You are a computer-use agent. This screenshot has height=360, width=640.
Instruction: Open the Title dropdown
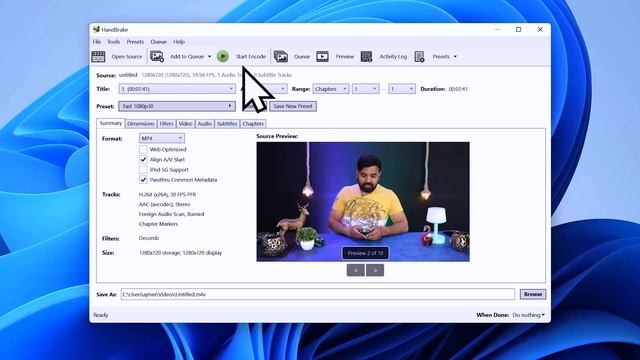[177, 89]
